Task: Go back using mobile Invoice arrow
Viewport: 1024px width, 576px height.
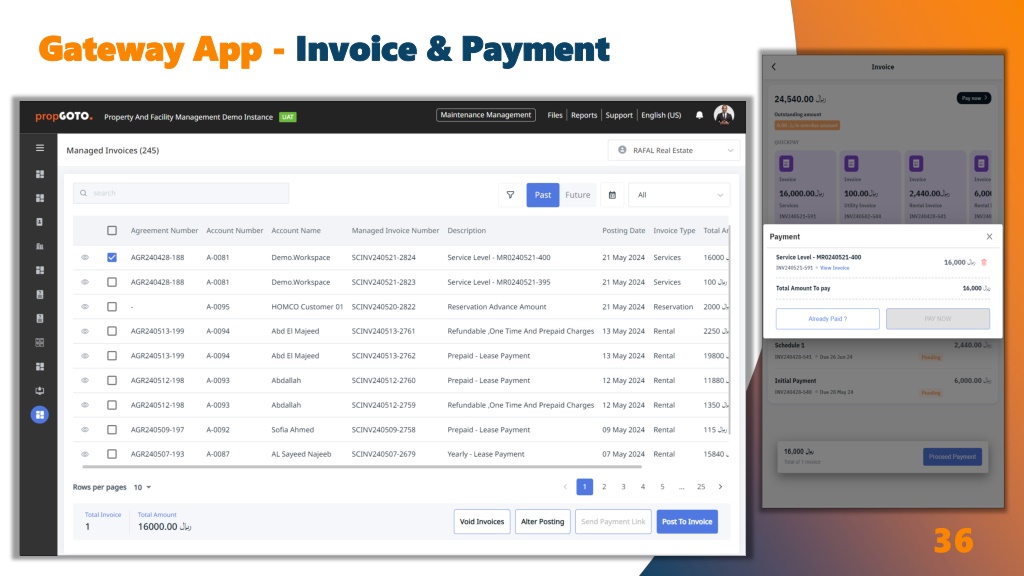Action: (774, 67)
